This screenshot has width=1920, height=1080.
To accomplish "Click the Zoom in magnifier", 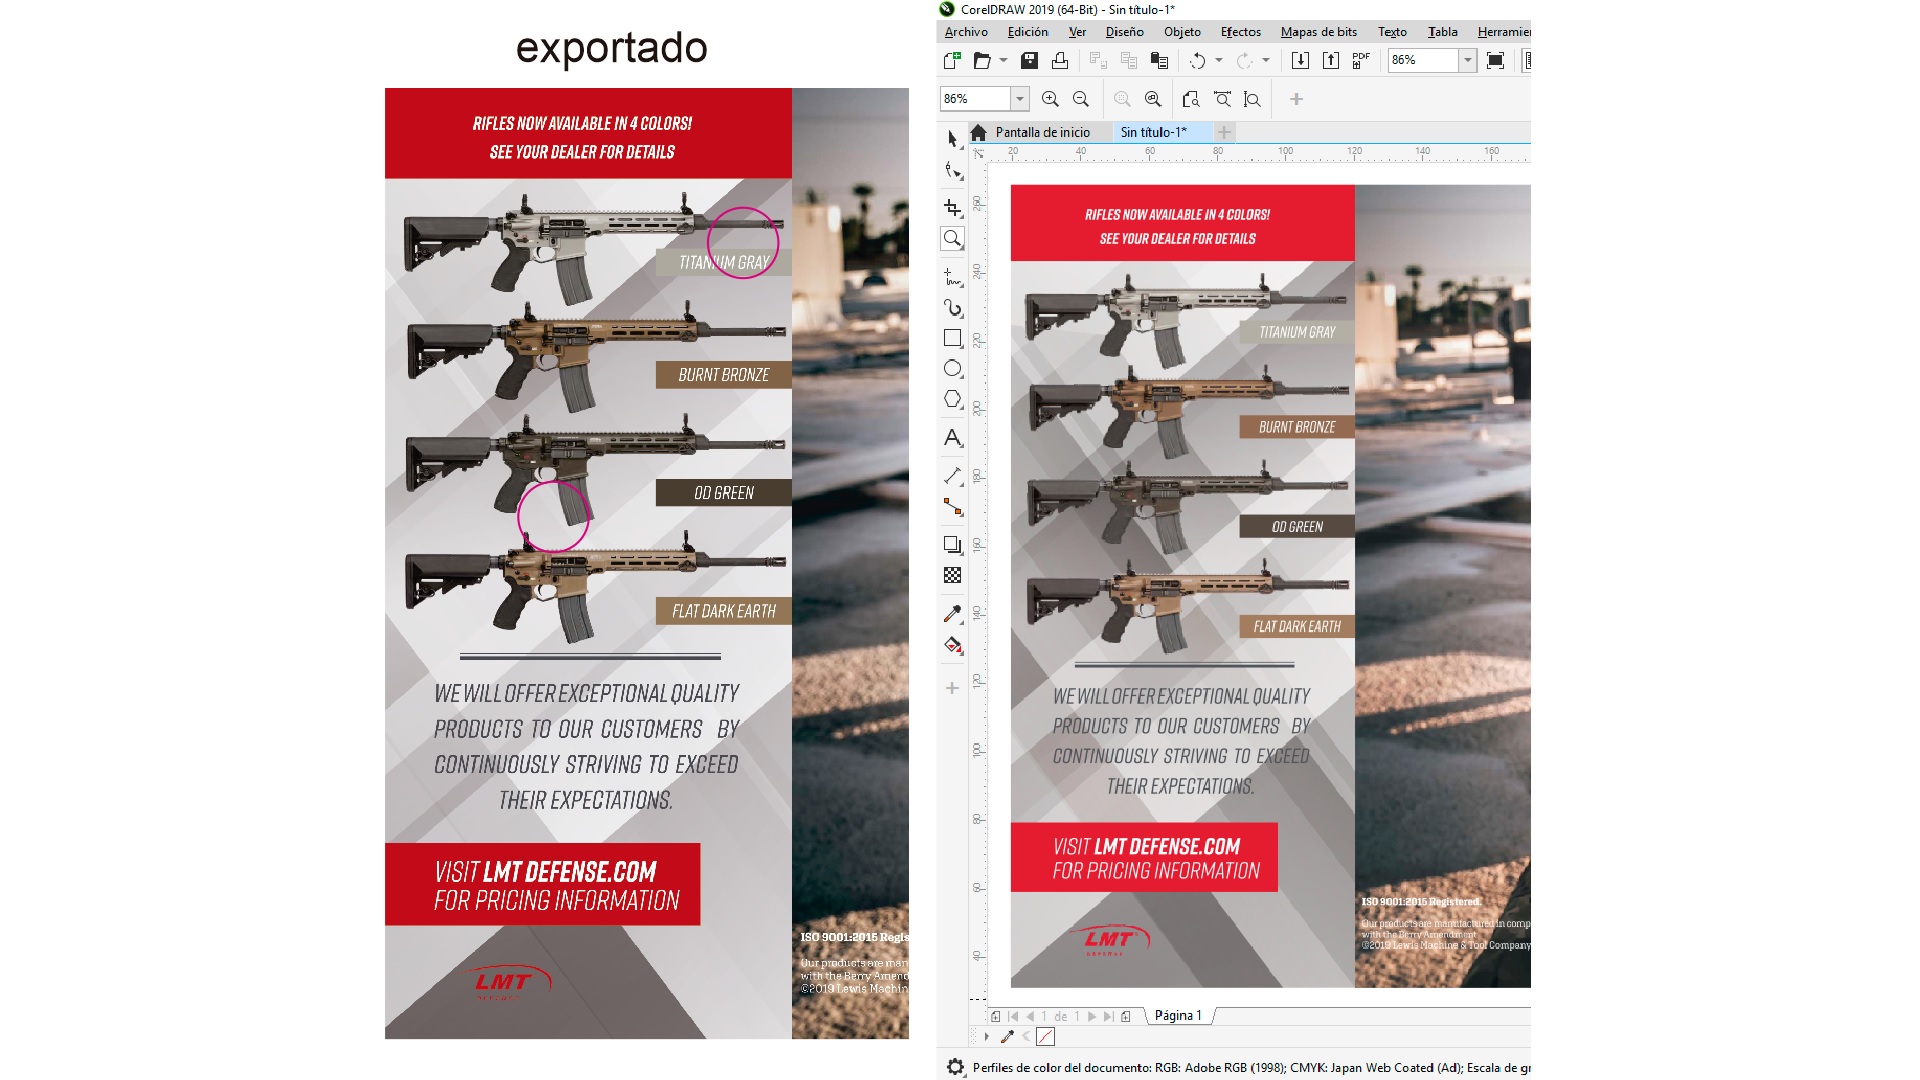I will coord(1050,99).
